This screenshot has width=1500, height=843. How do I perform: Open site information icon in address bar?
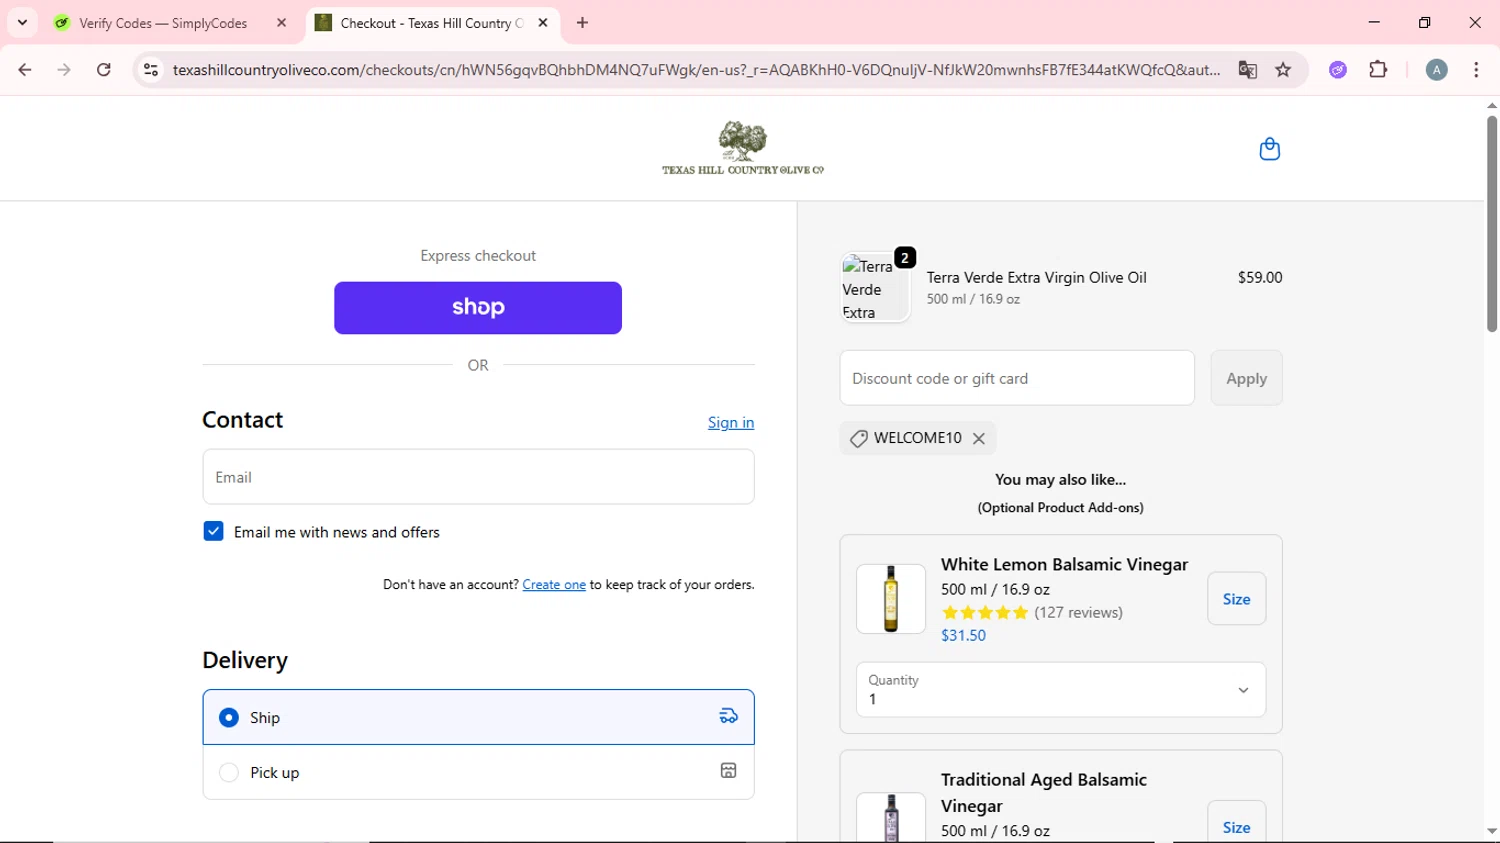point(151,70)
